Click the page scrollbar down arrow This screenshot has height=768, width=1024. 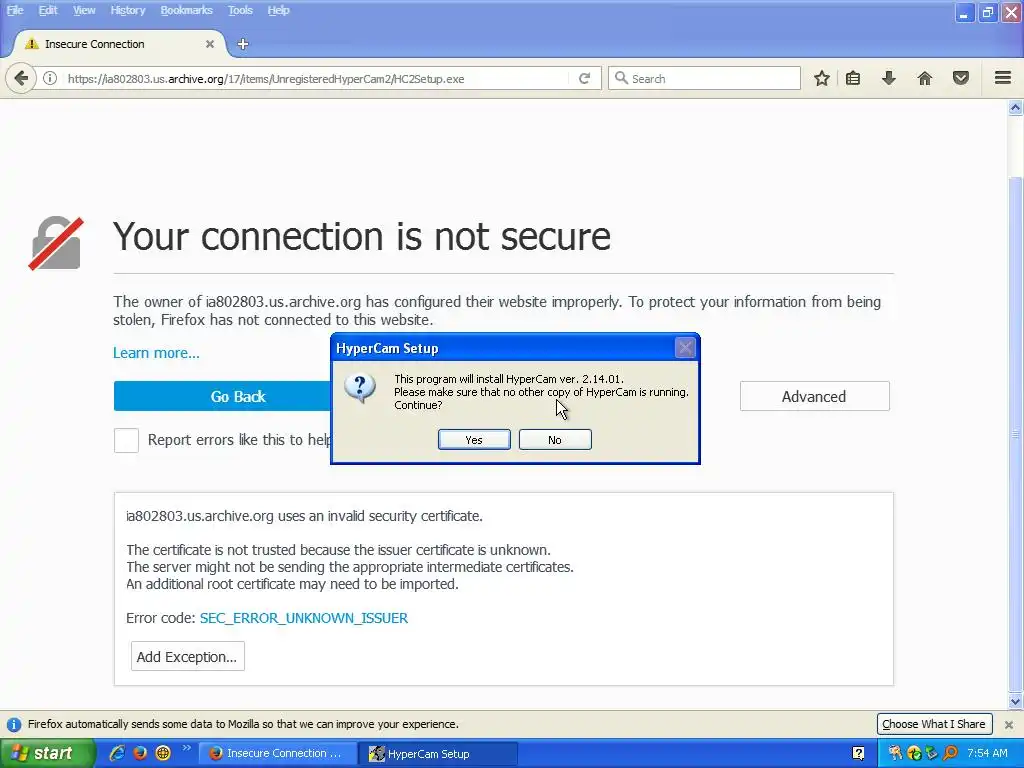pos(1016,702)
